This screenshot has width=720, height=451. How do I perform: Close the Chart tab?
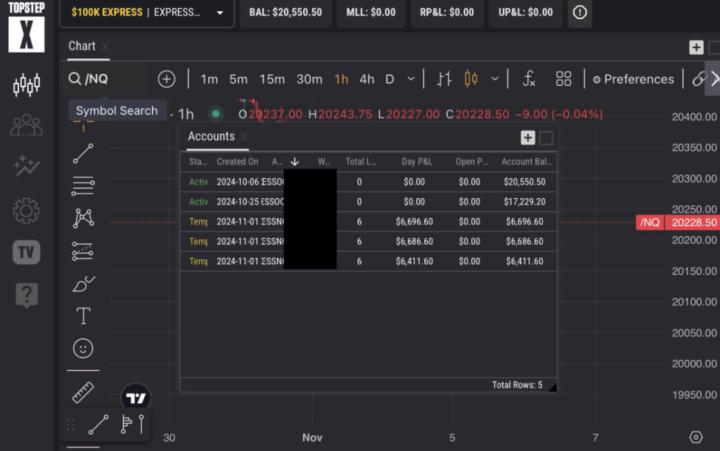point(105,46)
